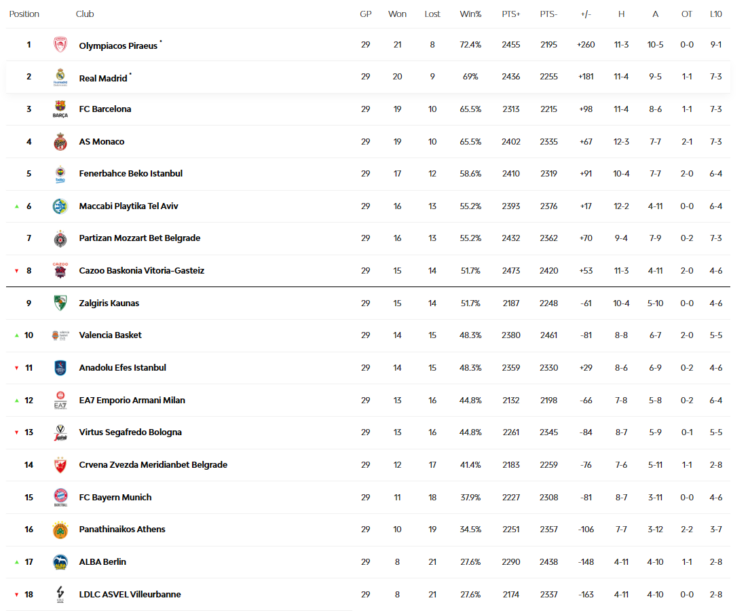Open LDLC ASVEL Villeurbanne team link
The height and width of the screenshot is (611, 750).
point(129,594)
